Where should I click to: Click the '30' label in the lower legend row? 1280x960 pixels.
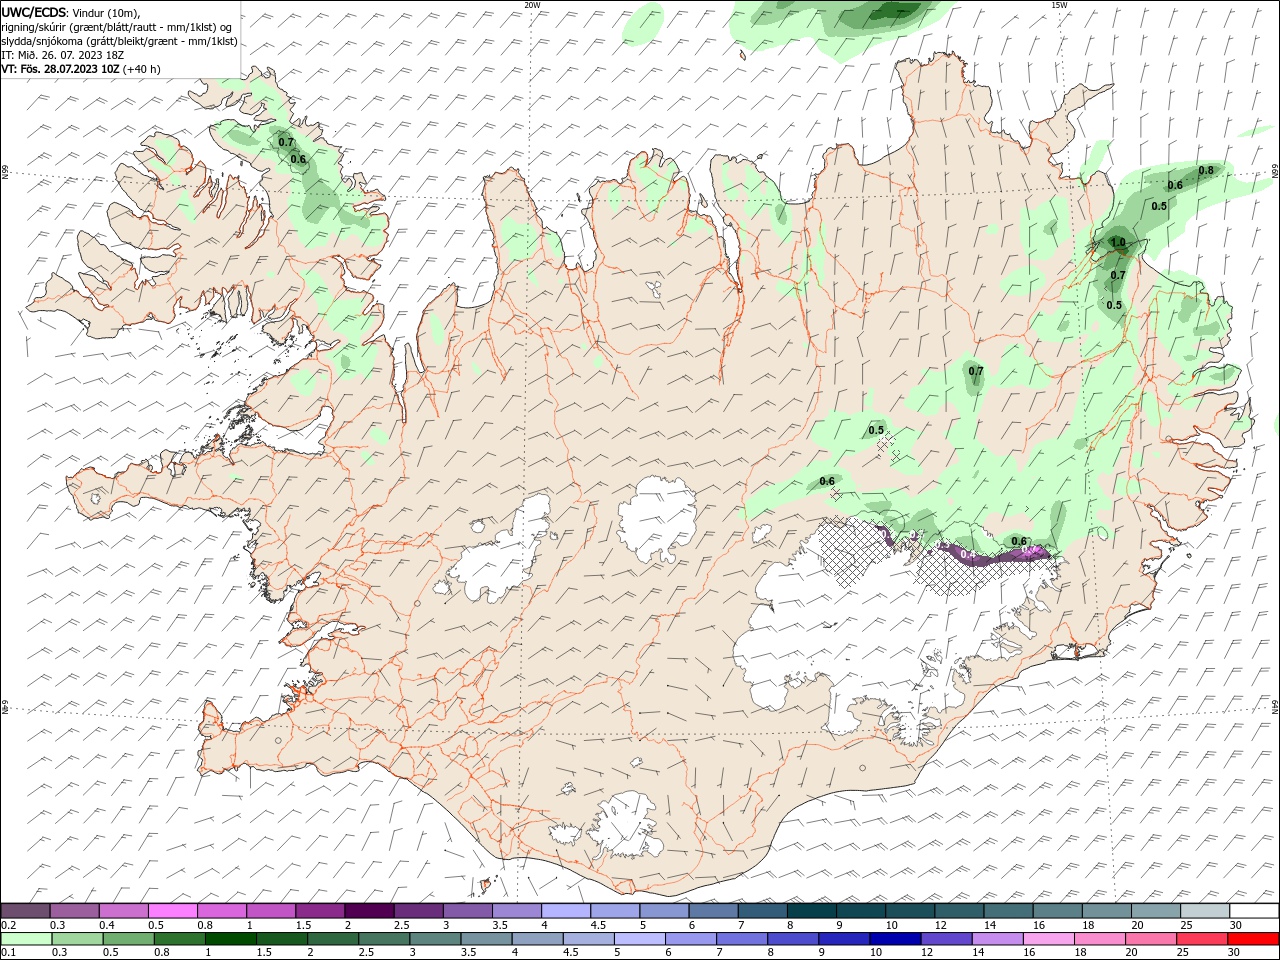[1232, 953]
